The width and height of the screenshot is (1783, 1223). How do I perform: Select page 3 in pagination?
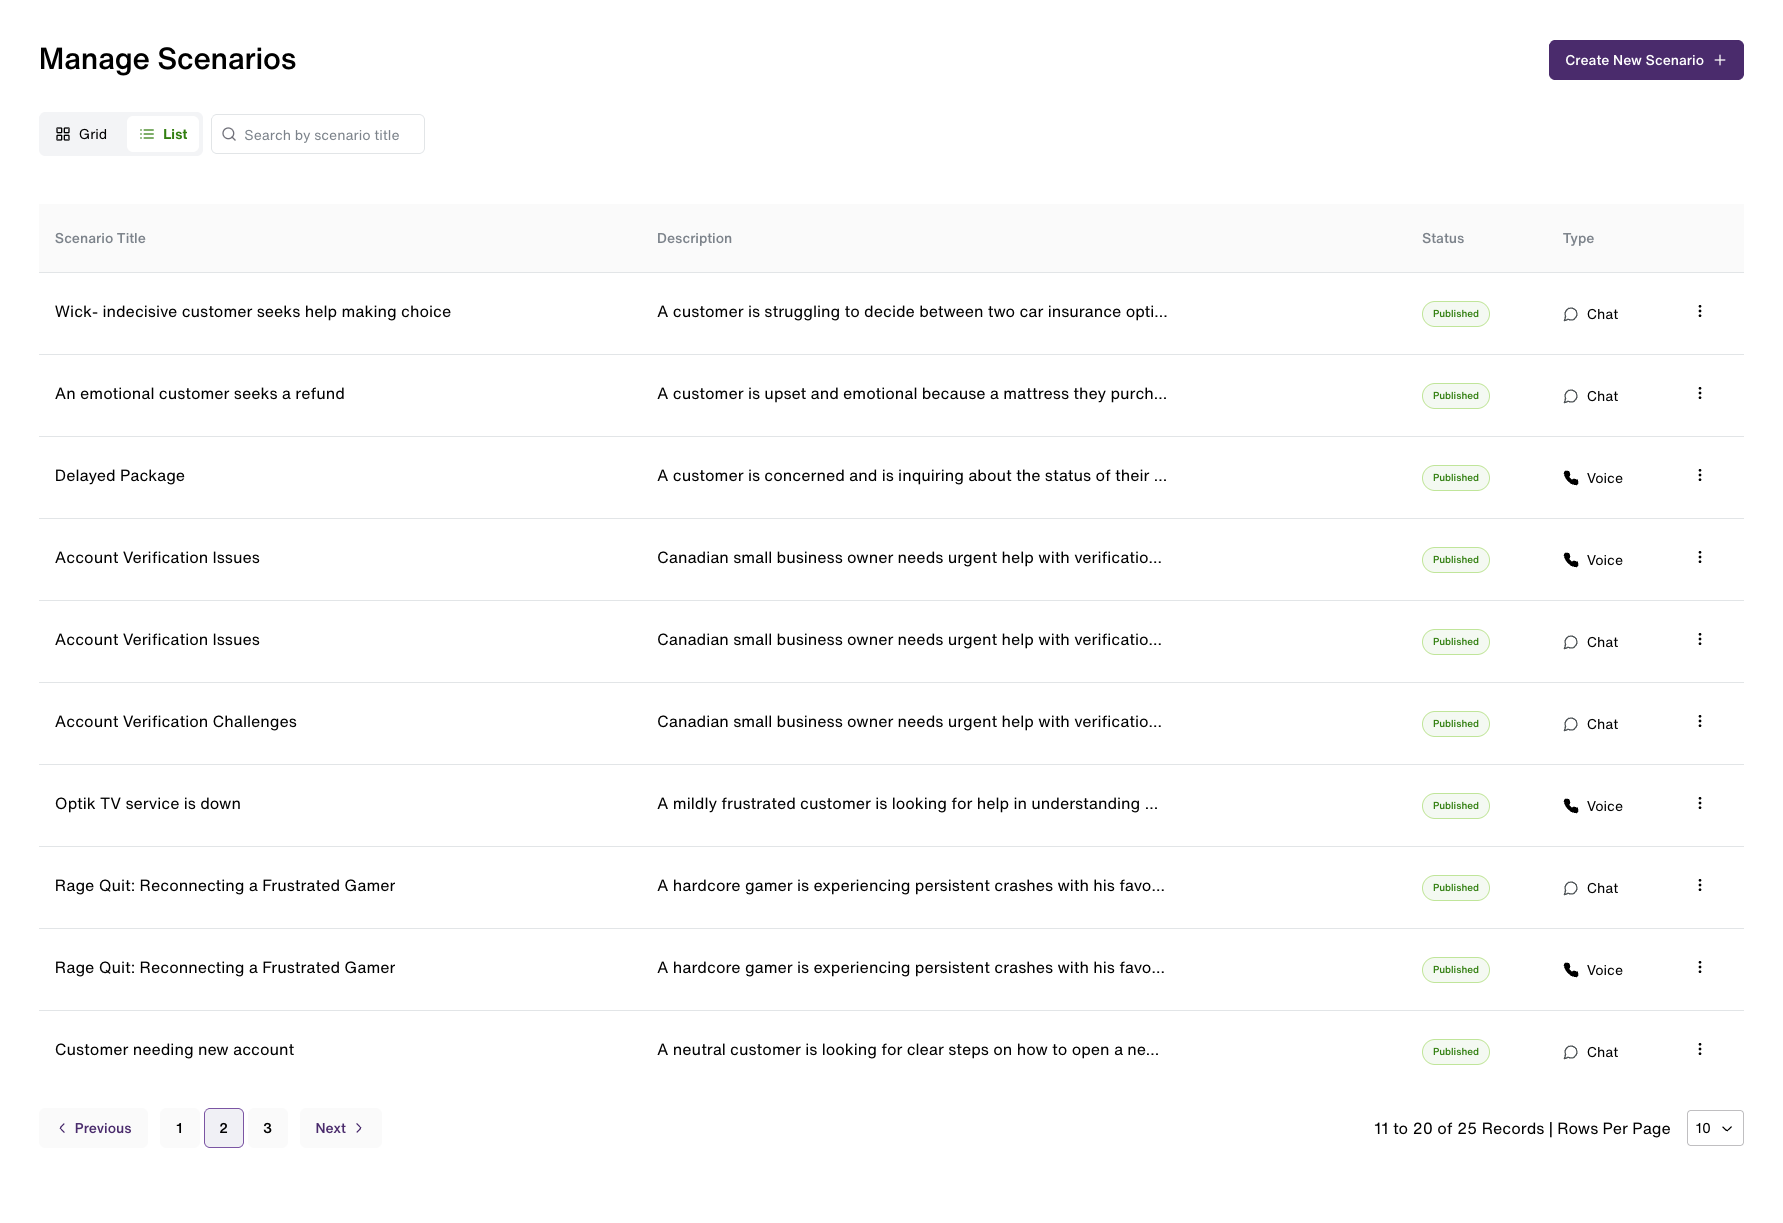click(x=267, y=1128)
